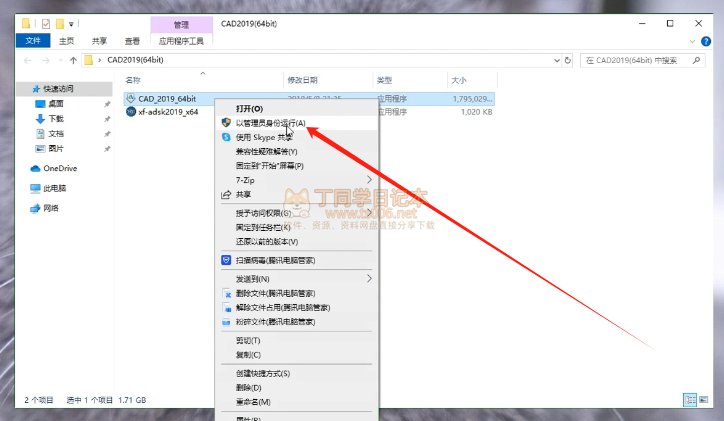Go up one folder level
The image size is (724, 421).
coord(73,60)
